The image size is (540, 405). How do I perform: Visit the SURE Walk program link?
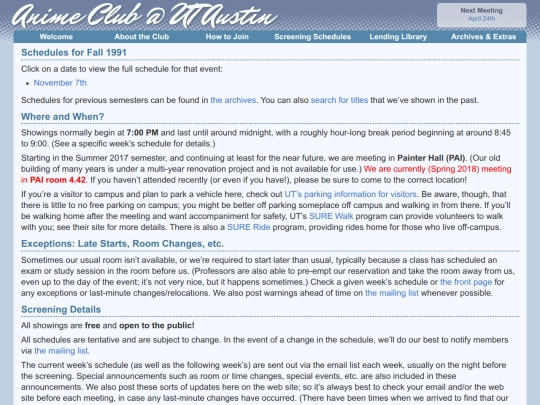(x=331, y=216)
